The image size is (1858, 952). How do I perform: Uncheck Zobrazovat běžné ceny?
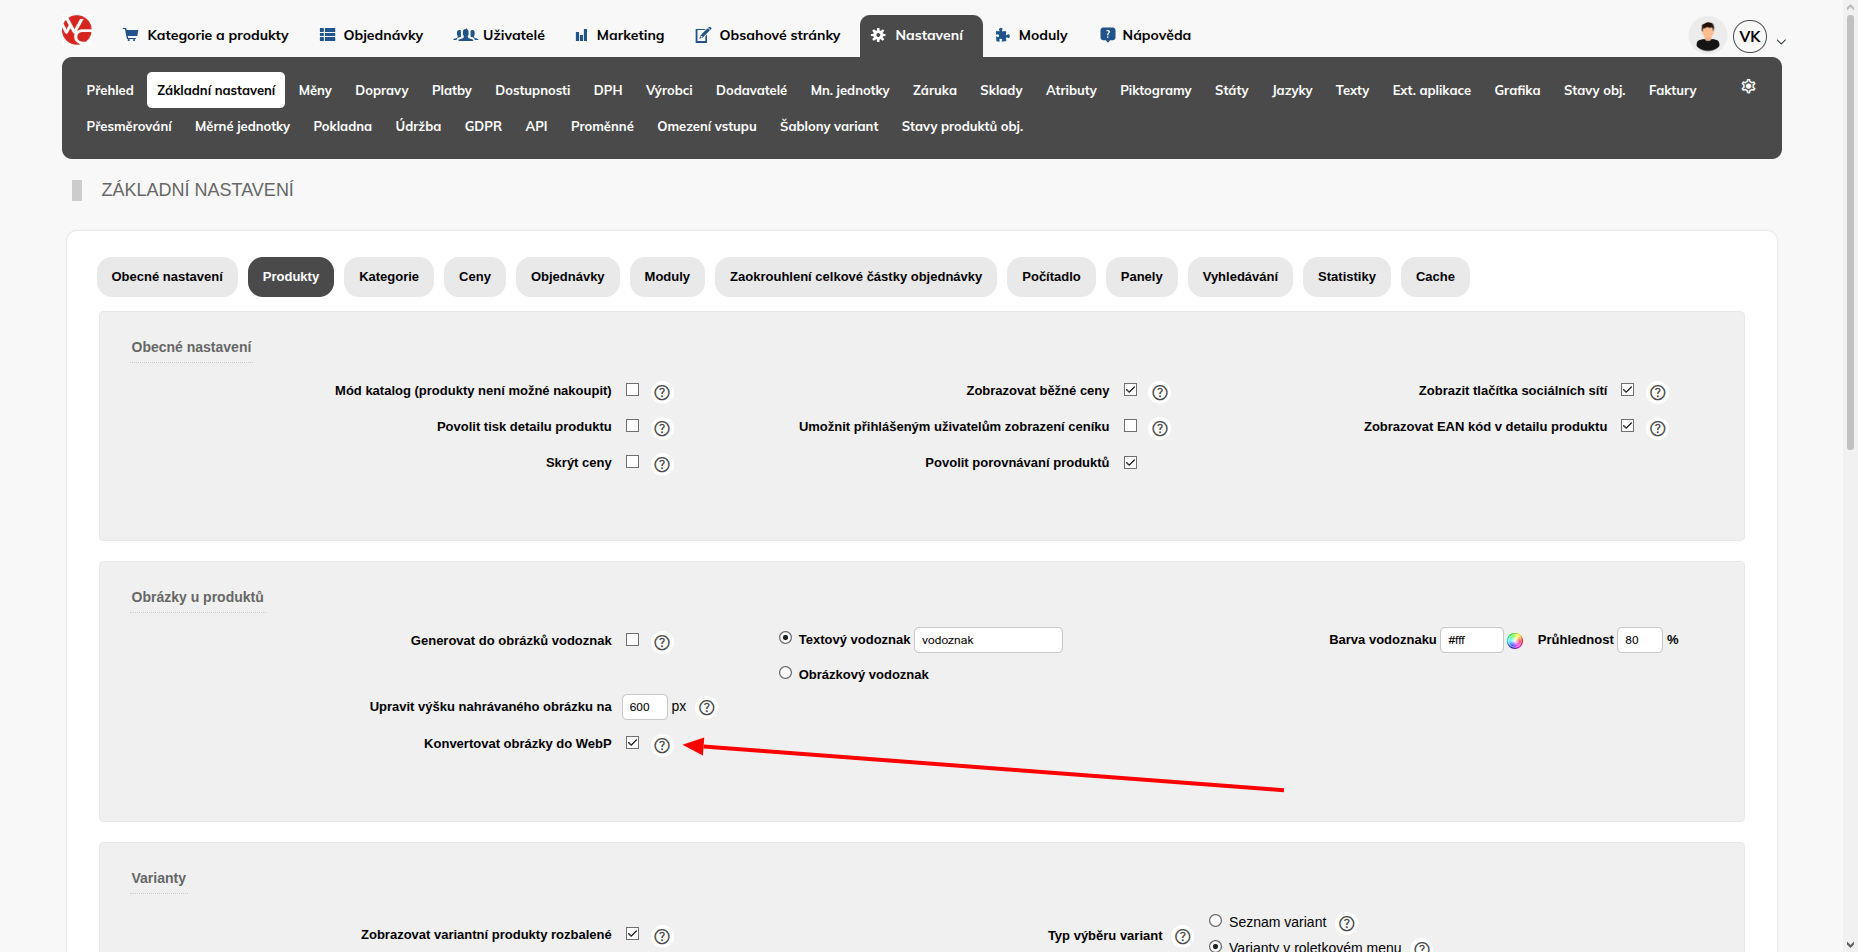pyautogui.click(x=1130, y=390)
